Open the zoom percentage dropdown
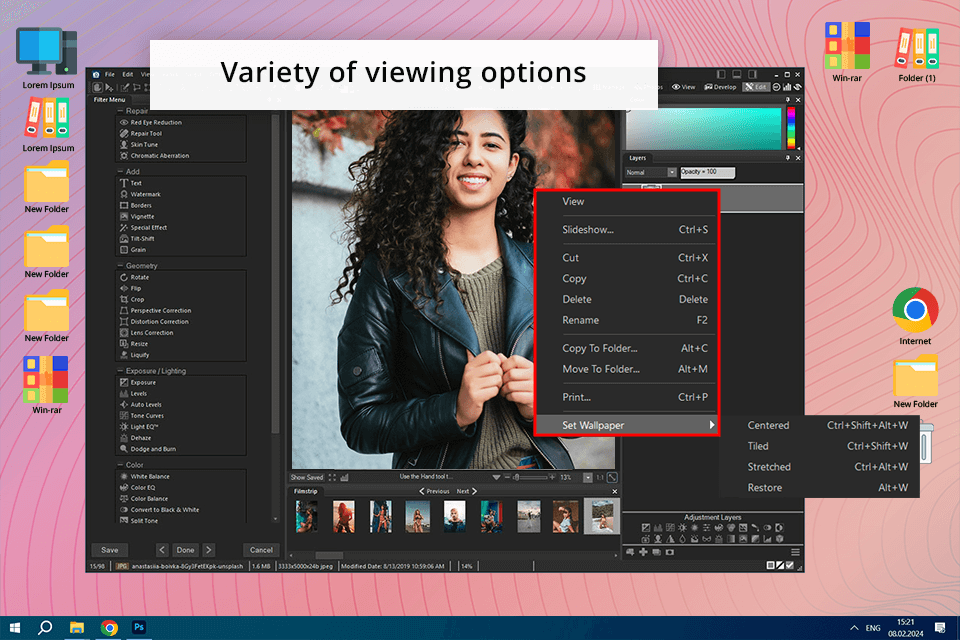Screen dimensions: 960x640 588,477
